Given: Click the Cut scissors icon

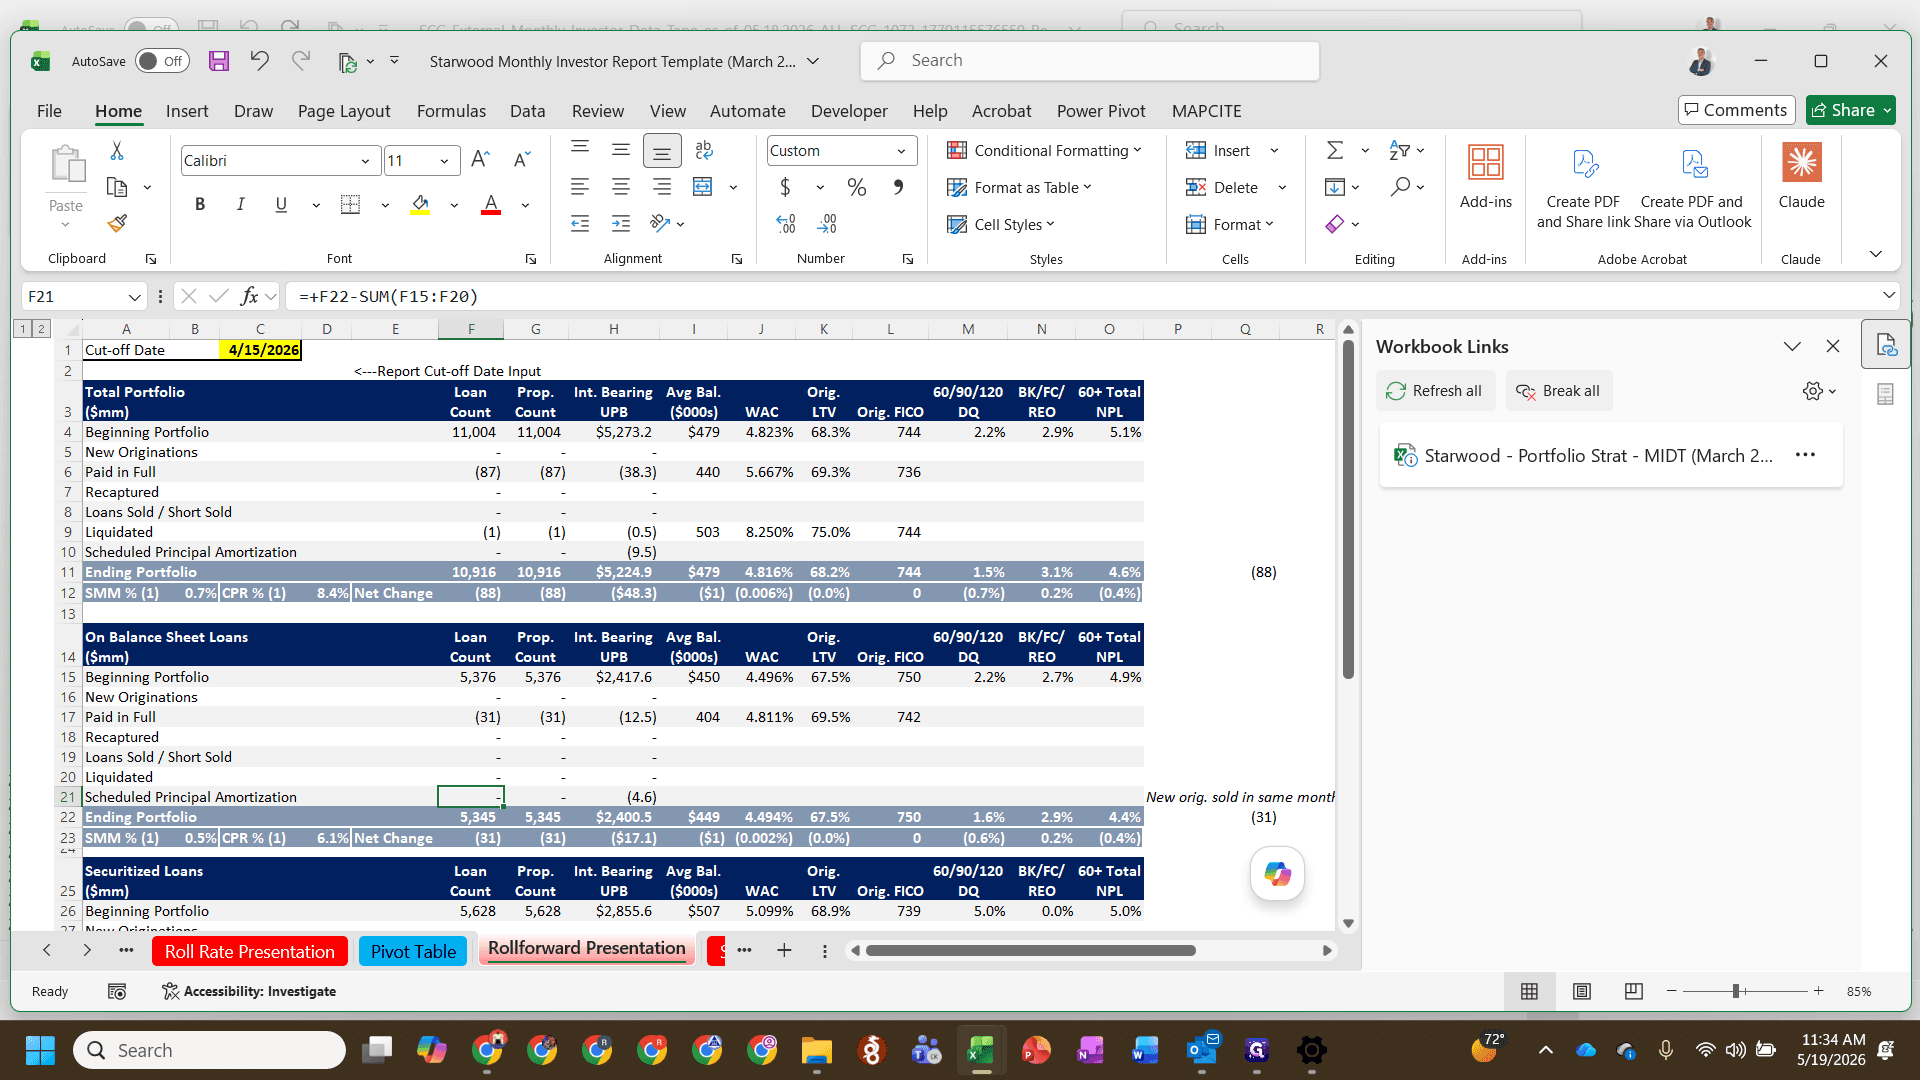Looking at the screenshot, I should [x=117, y=151].
